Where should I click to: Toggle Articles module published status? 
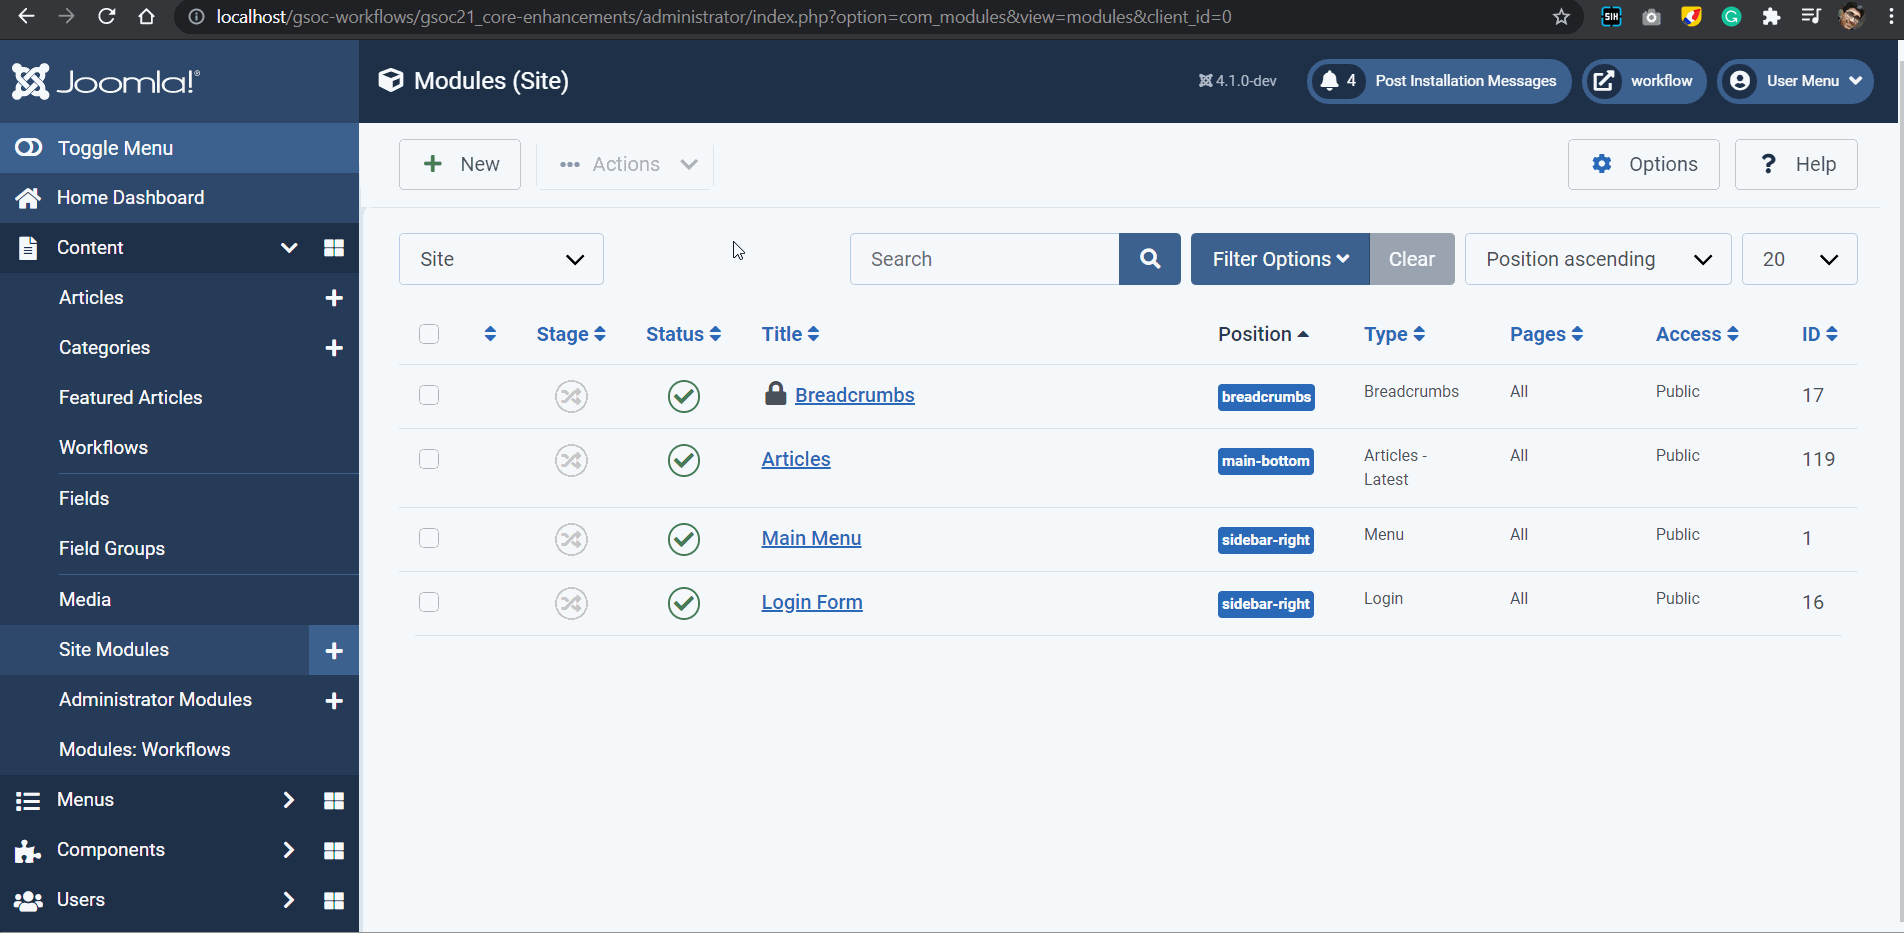coord(684,460)
